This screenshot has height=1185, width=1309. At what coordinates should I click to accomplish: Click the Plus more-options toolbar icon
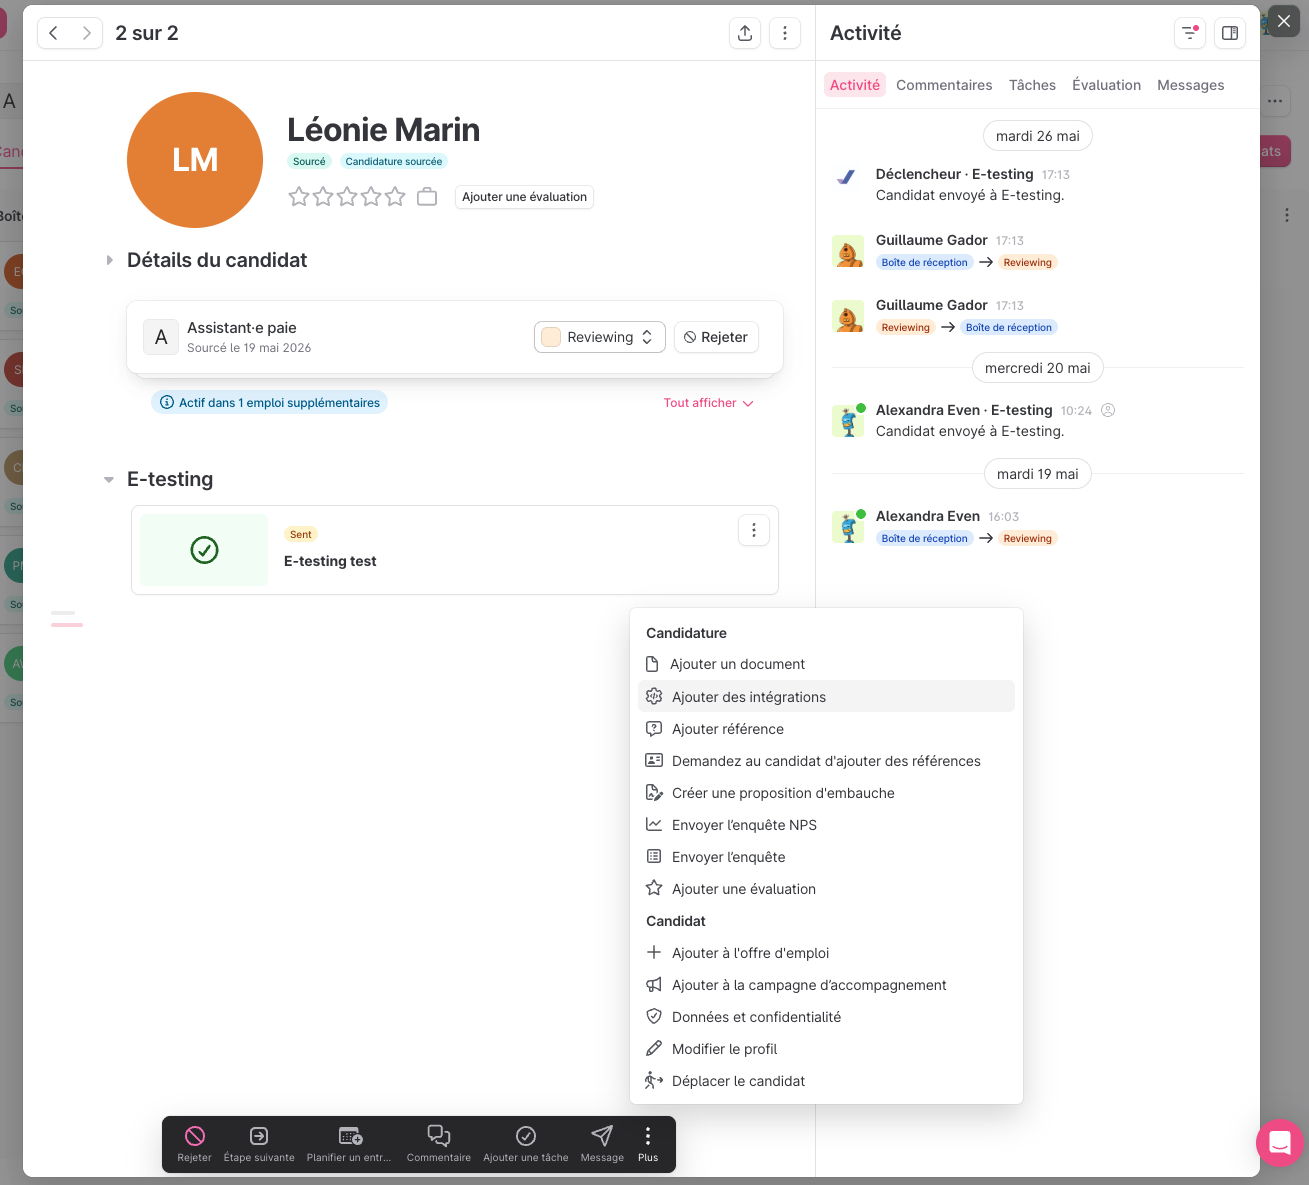(648, 1143)
